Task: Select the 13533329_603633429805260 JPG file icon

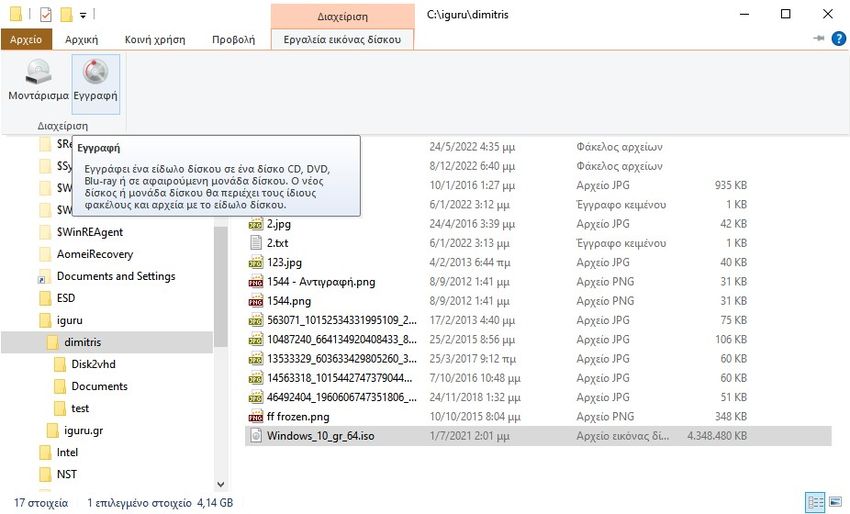Action: point(256,358)
